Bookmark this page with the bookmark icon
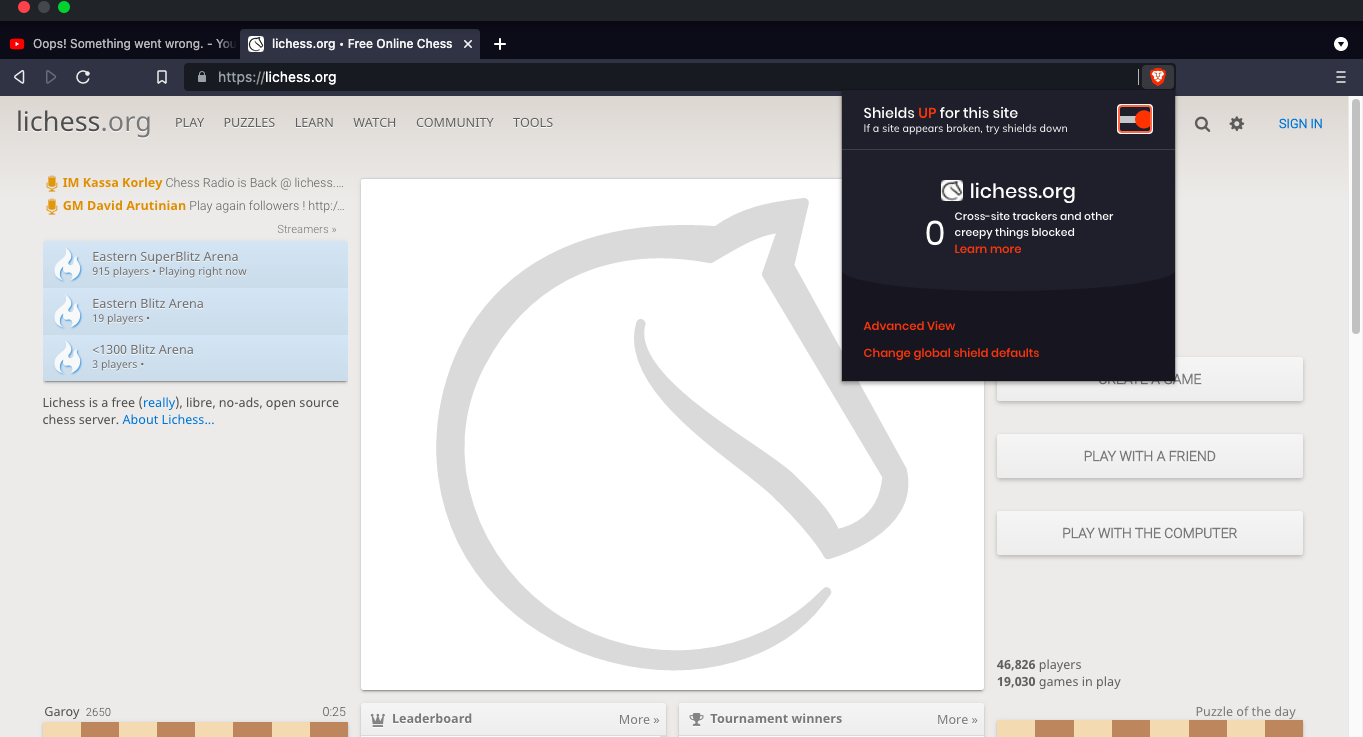The width and height of the screenshot is (1363, 737). point(162,77)
